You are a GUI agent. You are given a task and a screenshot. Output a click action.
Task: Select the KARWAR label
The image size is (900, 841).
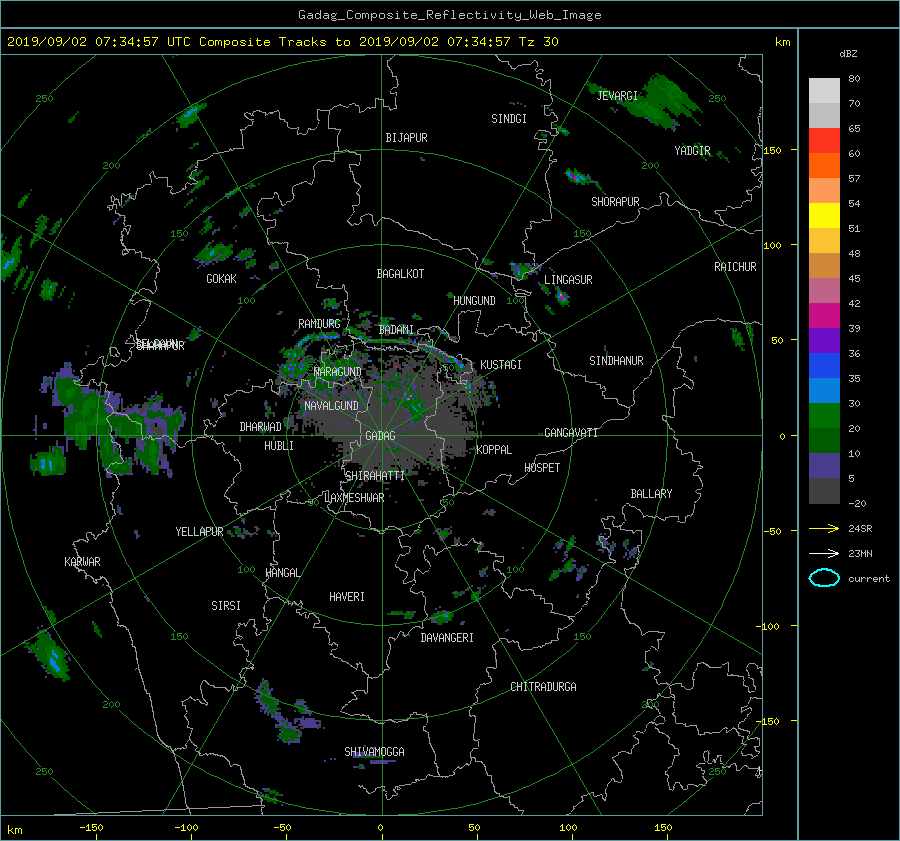pos(82,561)
